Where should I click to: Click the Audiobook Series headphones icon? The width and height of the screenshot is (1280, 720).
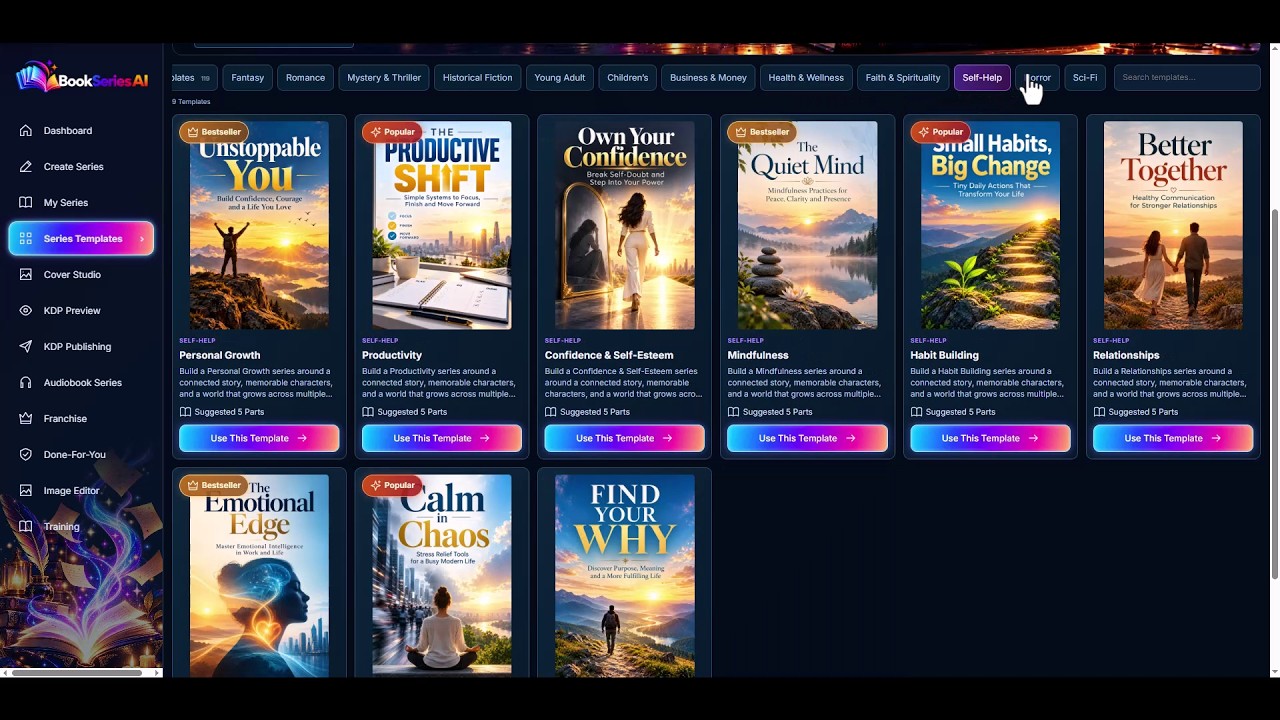pyautogui.click(x=26, y=383)
